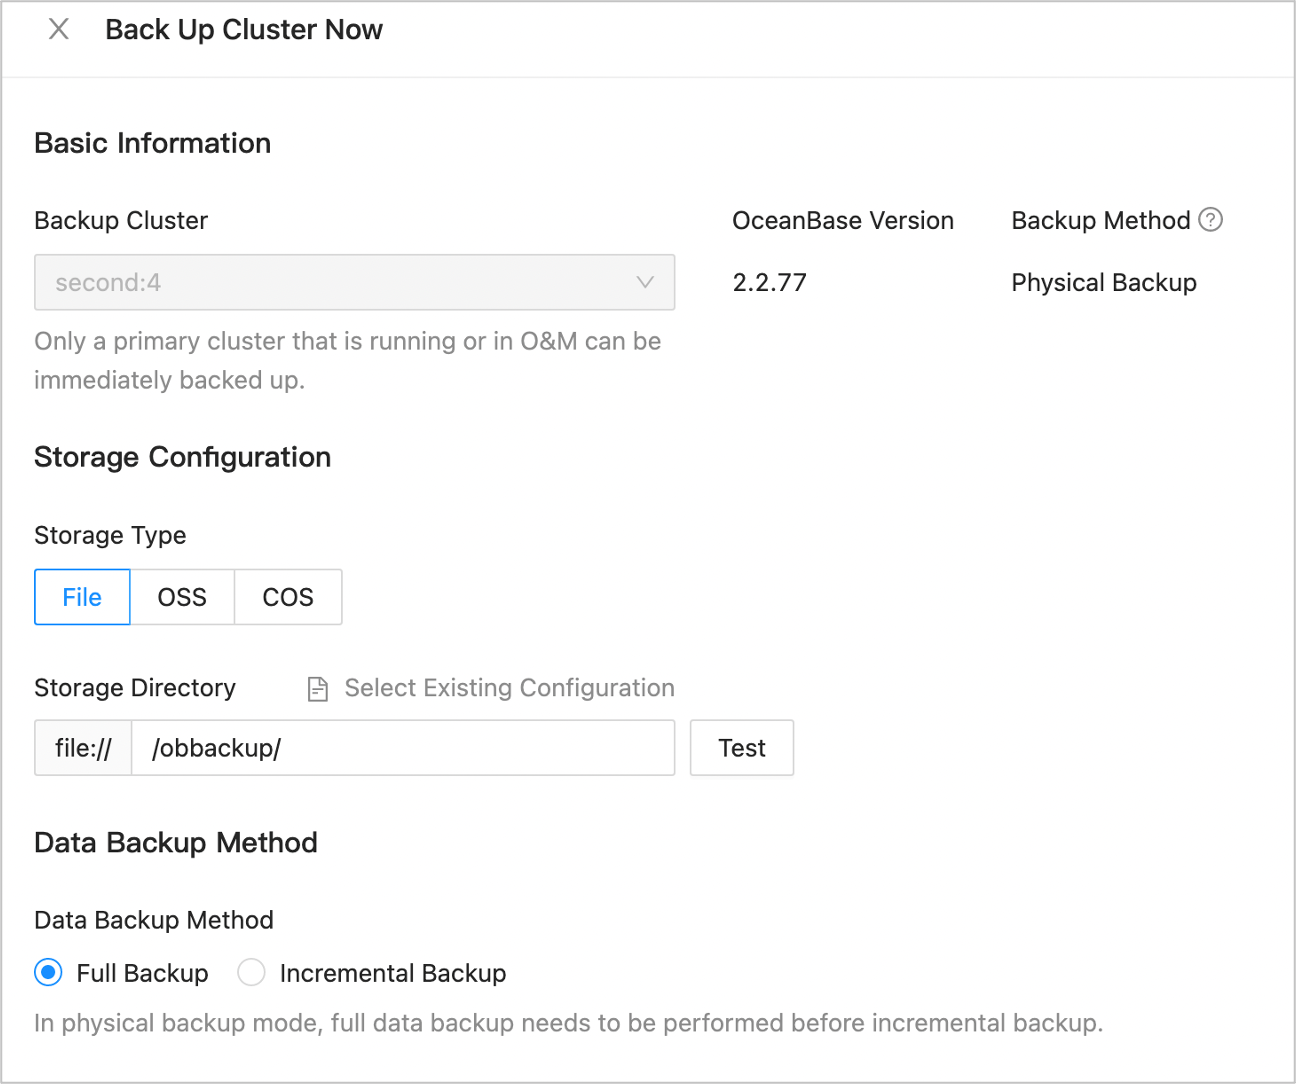Click the file:// prefix addon
The height and width of the screenshot is (1084, 1296).
[83, 748]
